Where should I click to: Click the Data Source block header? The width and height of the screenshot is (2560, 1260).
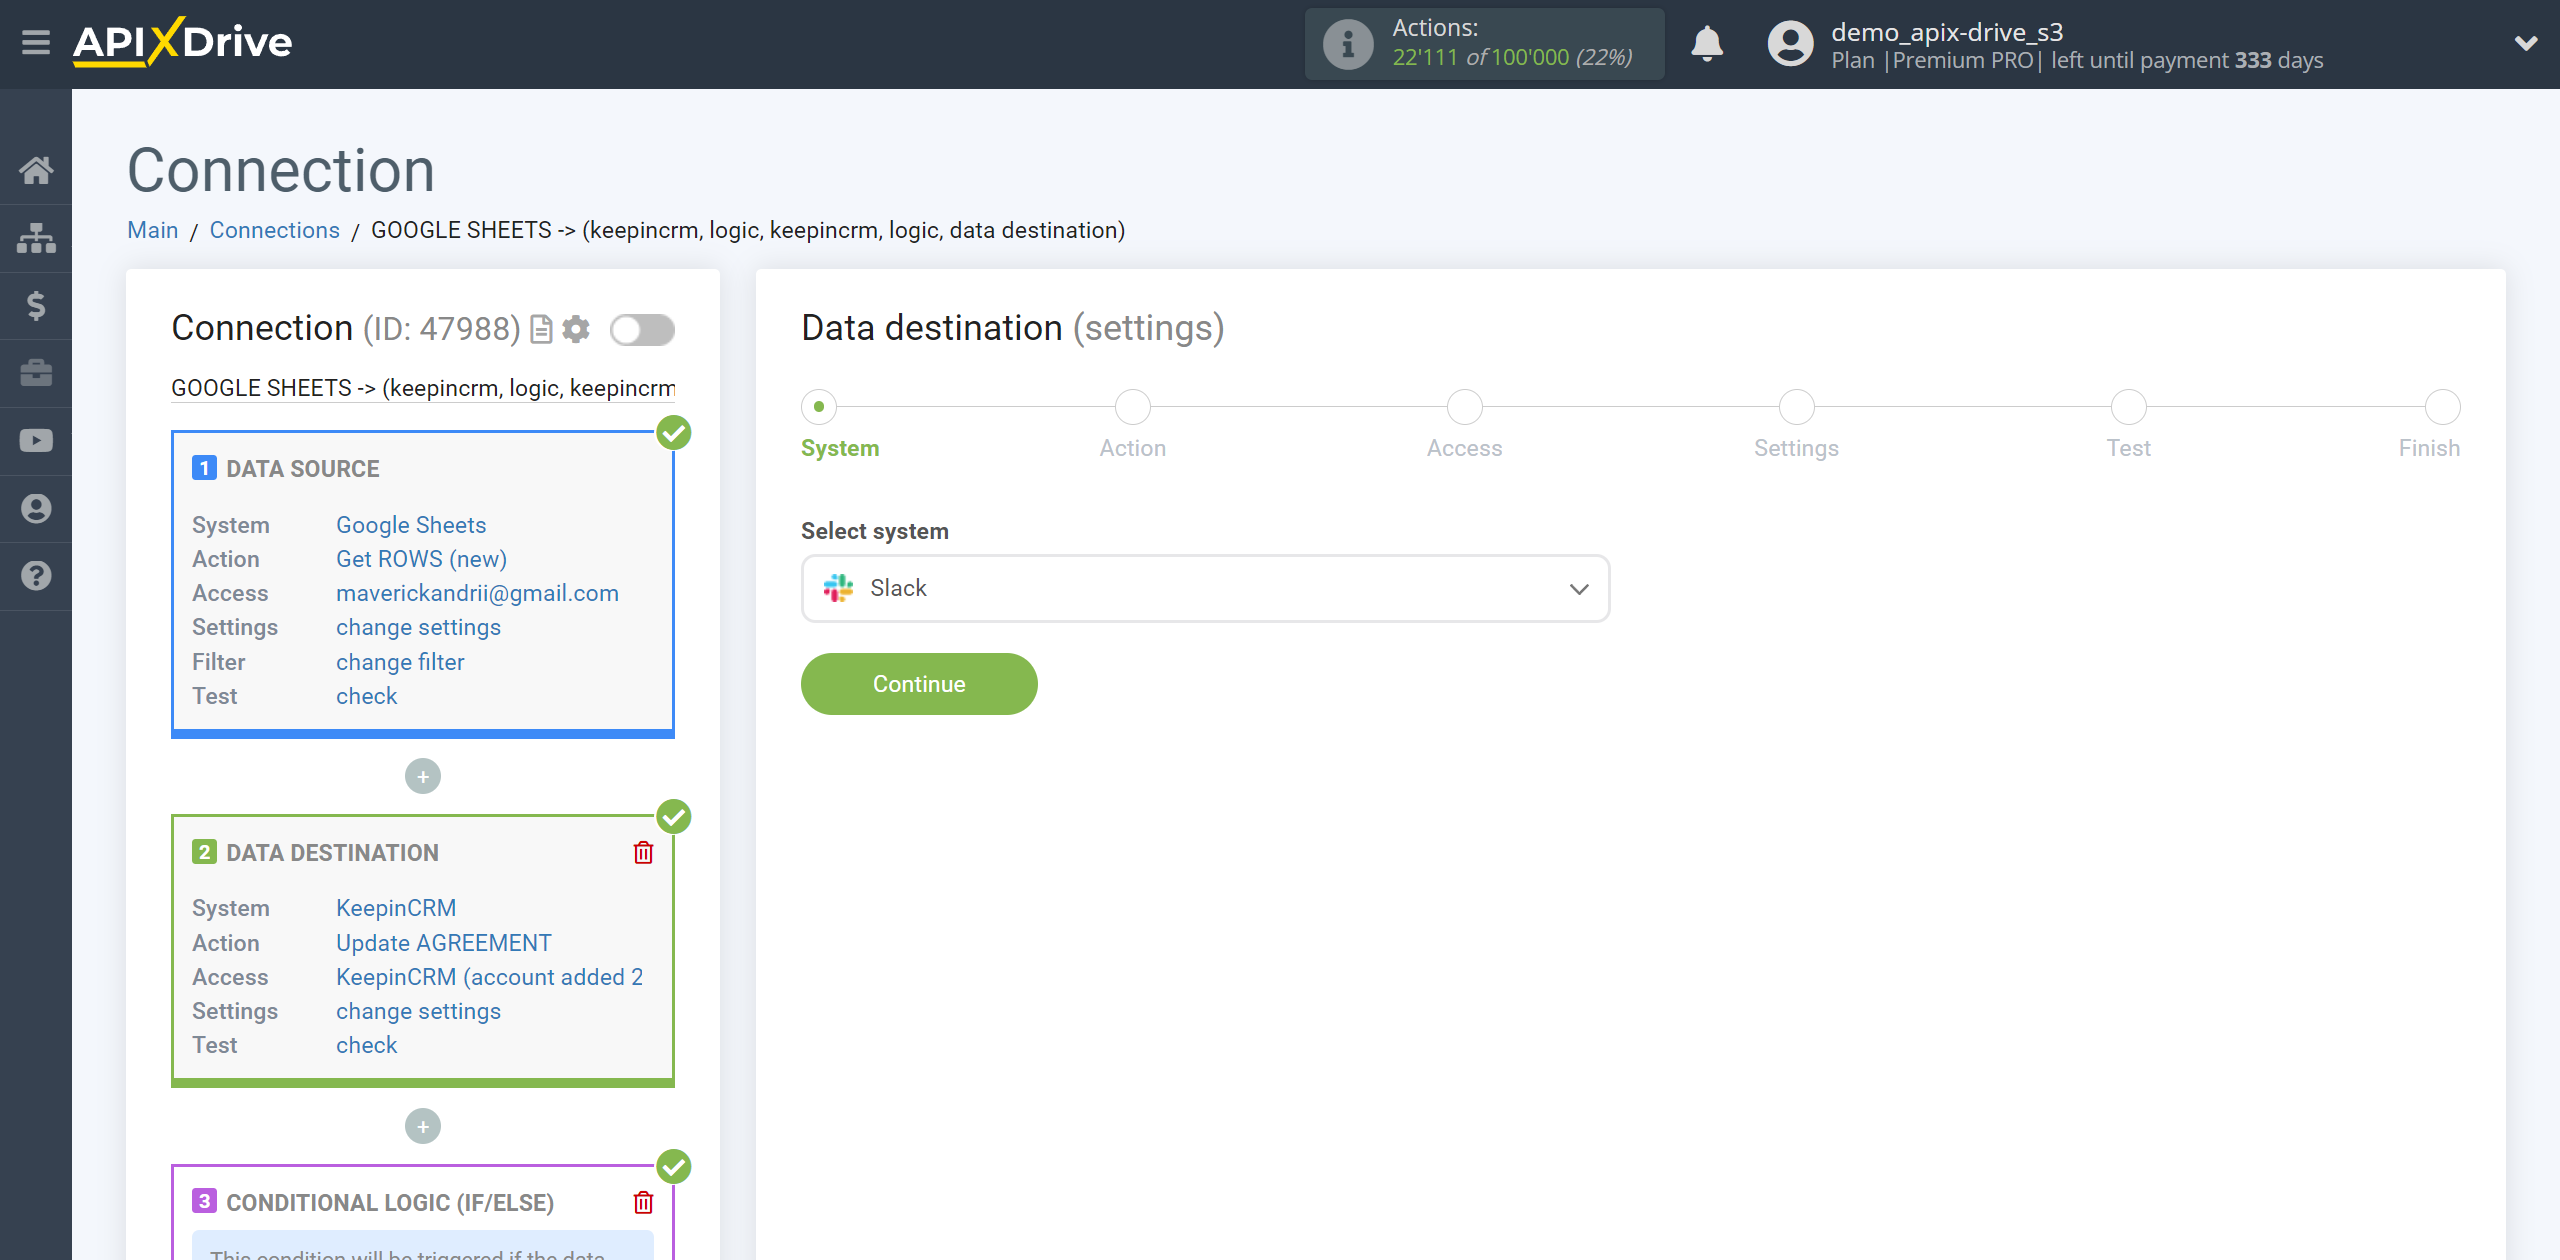click(x=303, y=469)
